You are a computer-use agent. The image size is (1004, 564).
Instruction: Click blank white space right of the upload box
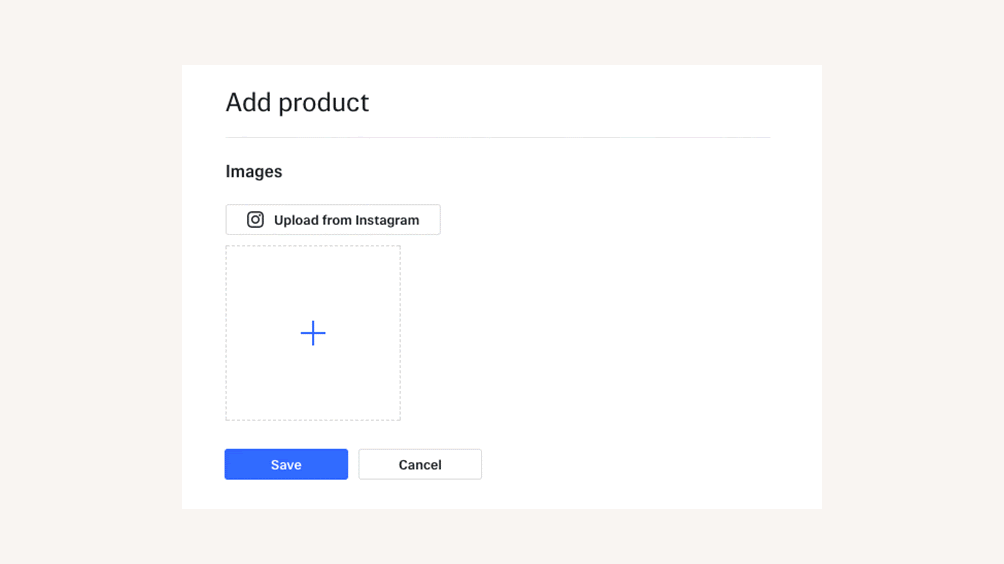coord(600,333)
